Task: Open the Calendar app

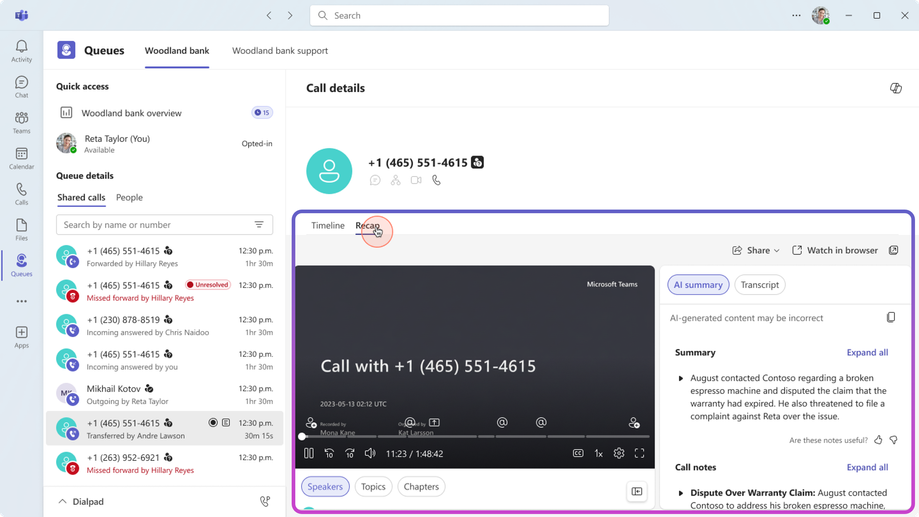Action: click(22, 158)
